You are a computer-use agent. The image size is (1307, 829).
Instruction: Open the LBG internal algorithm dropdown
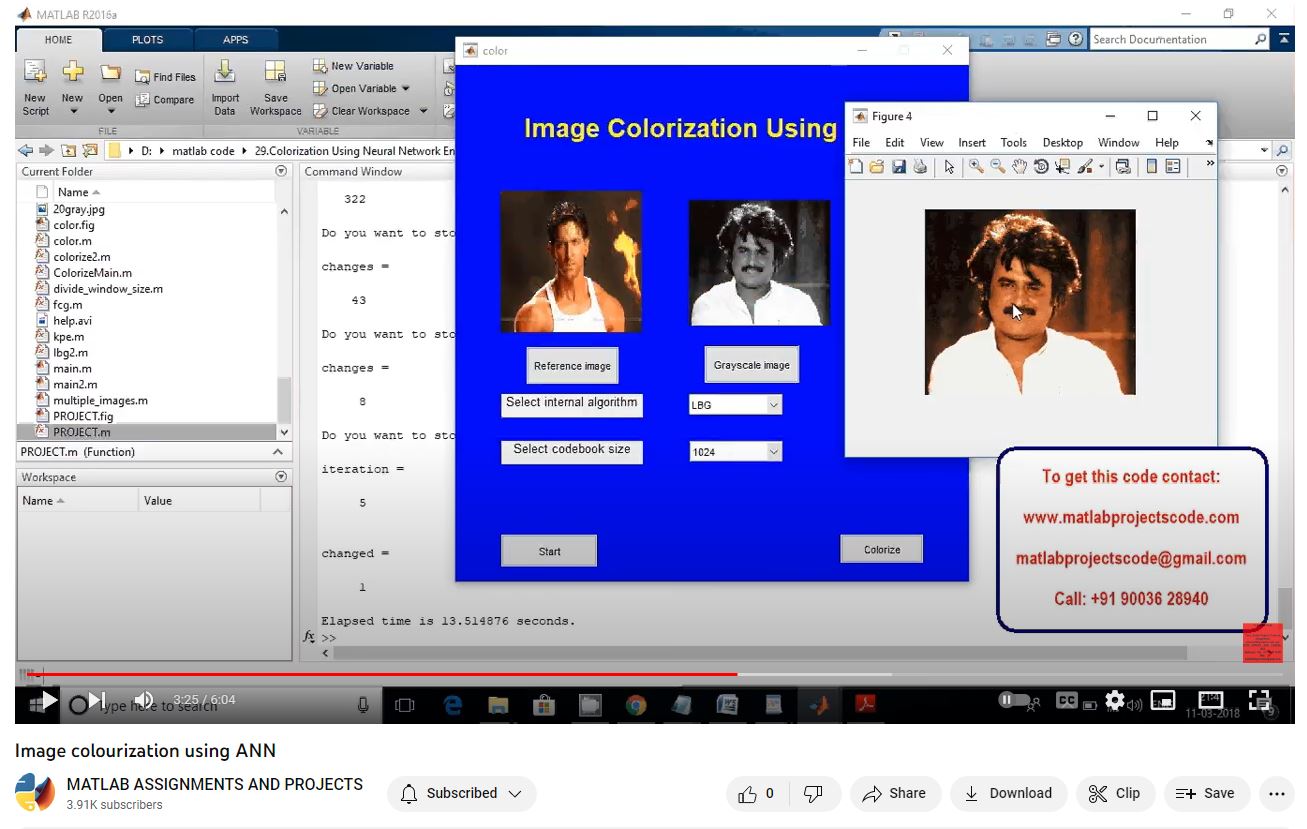(x=735, y=405)
